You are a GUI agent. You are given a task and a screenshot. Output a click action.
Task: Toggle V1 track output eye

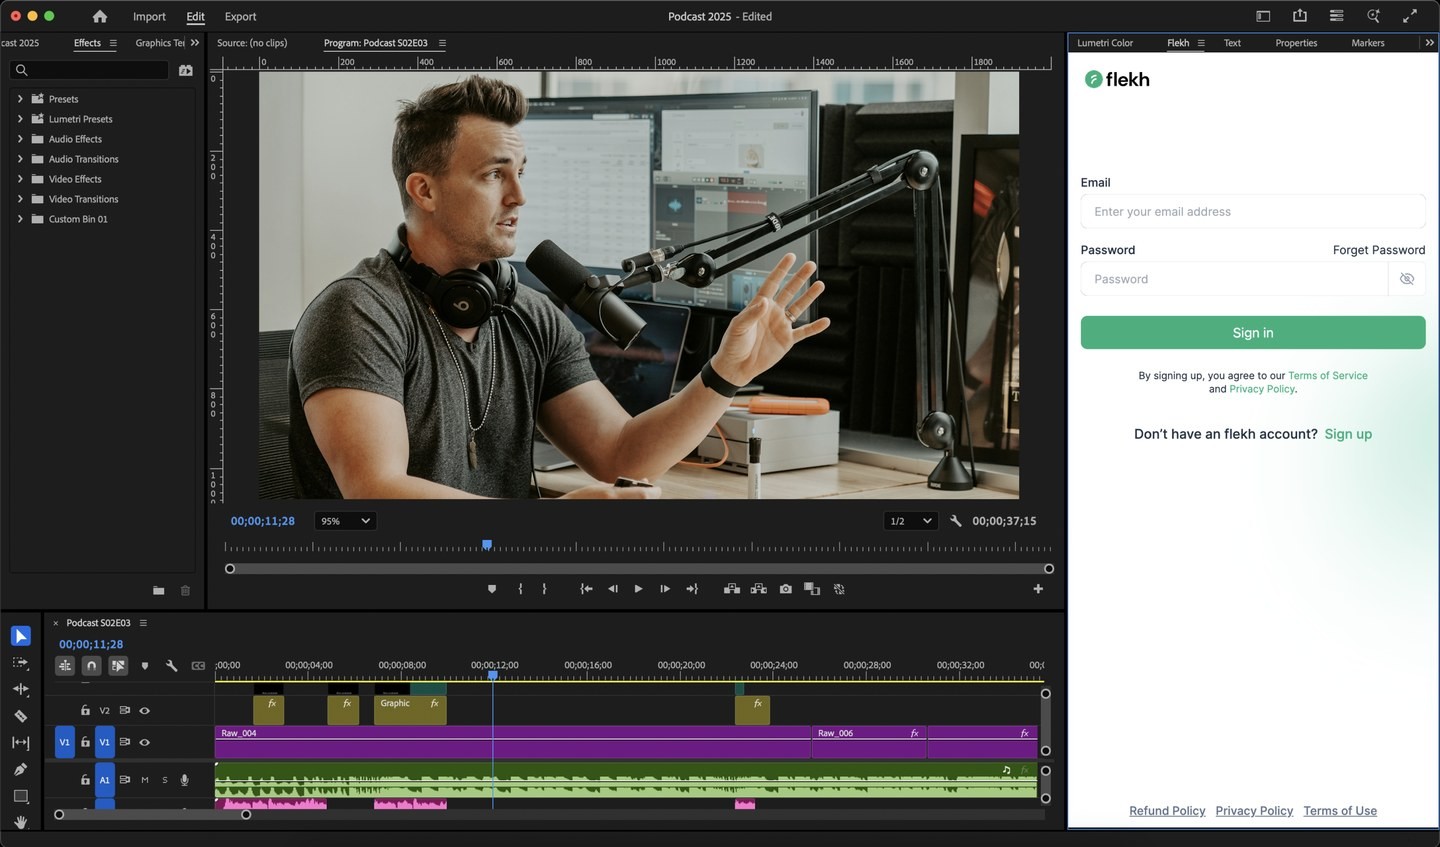click(145, 743)
